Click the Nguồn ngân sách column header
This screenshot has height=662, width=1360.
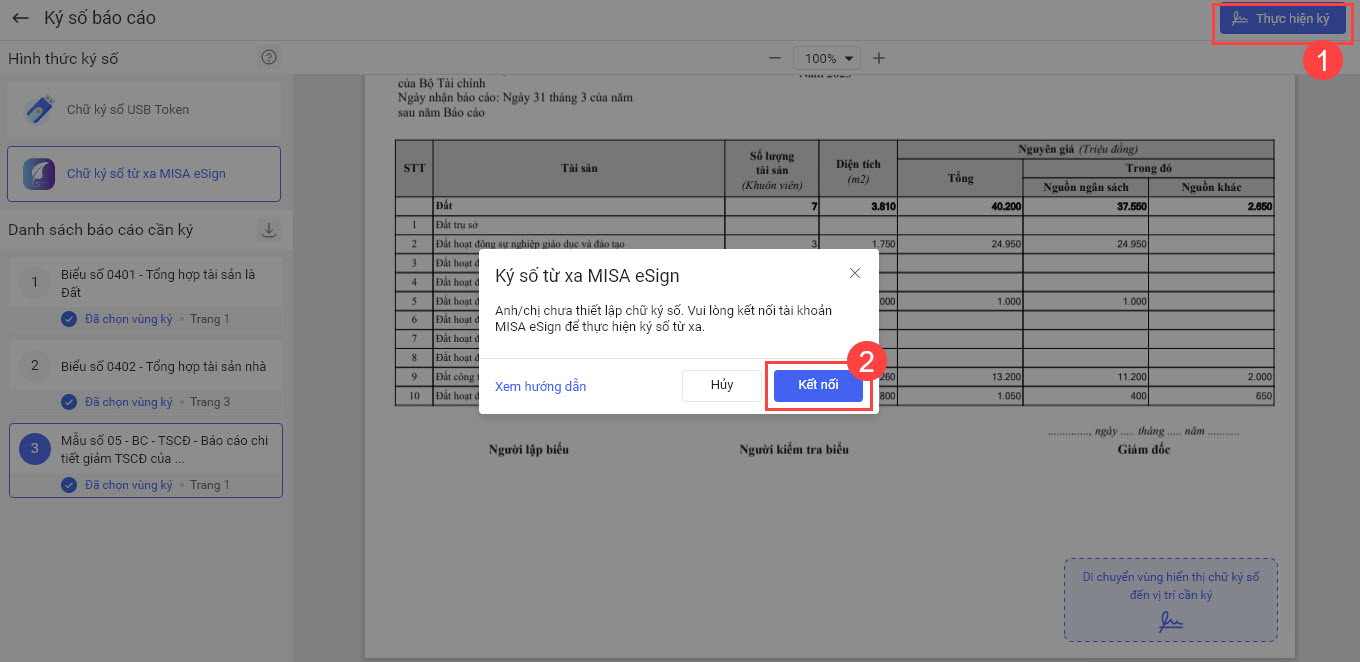1085,187
